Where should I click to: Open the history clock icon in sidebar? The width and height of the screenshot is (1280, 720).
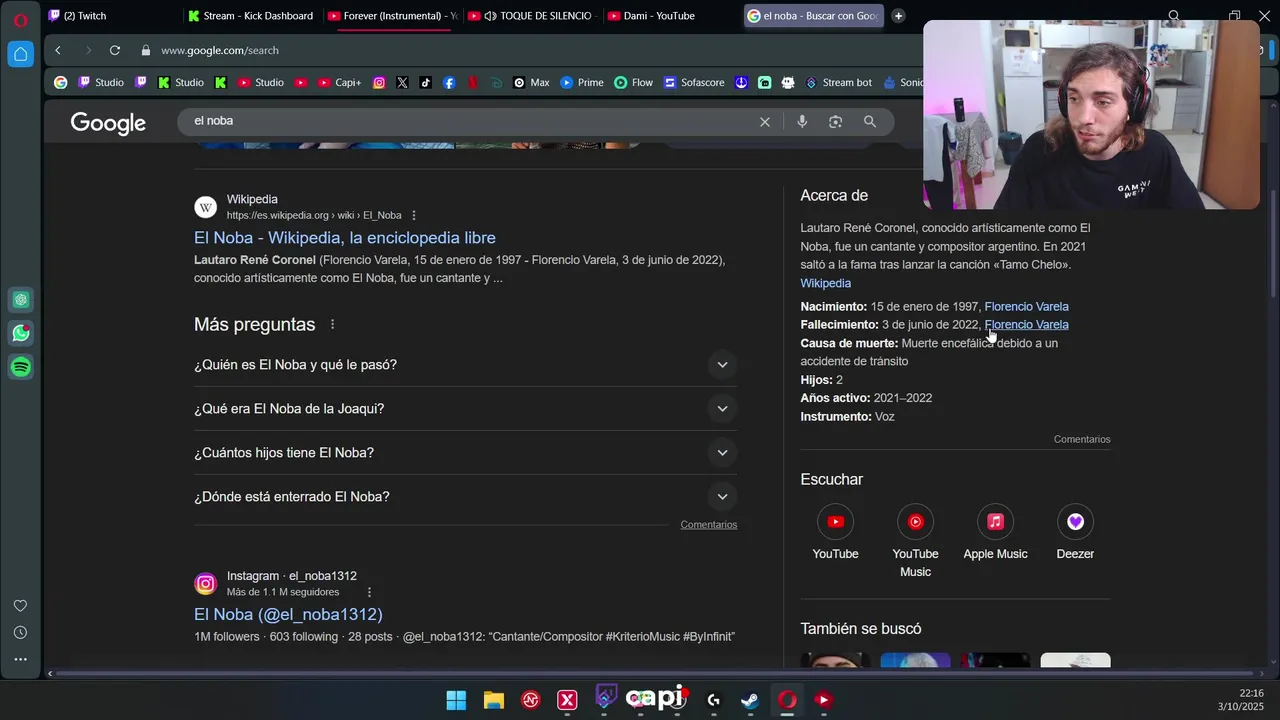20,632
